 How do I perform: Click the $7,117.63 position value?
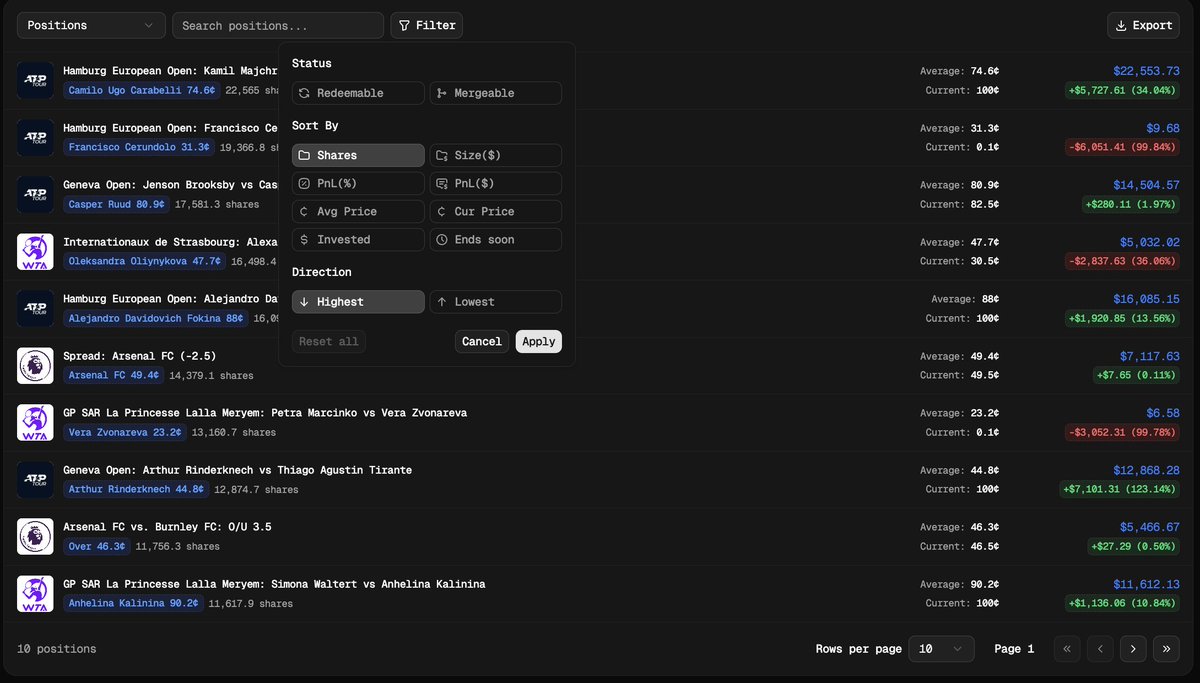tap(1149, 356)
